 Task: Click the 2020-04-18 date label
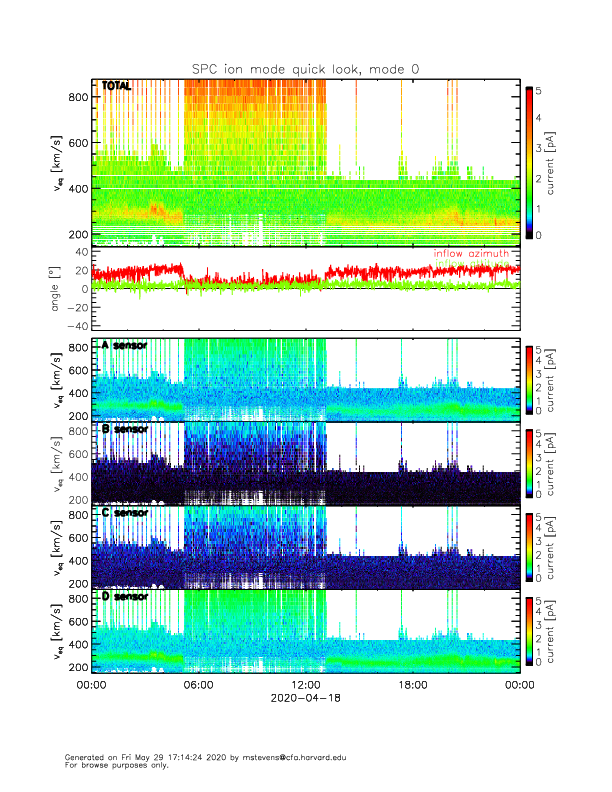tap(305, 698)
